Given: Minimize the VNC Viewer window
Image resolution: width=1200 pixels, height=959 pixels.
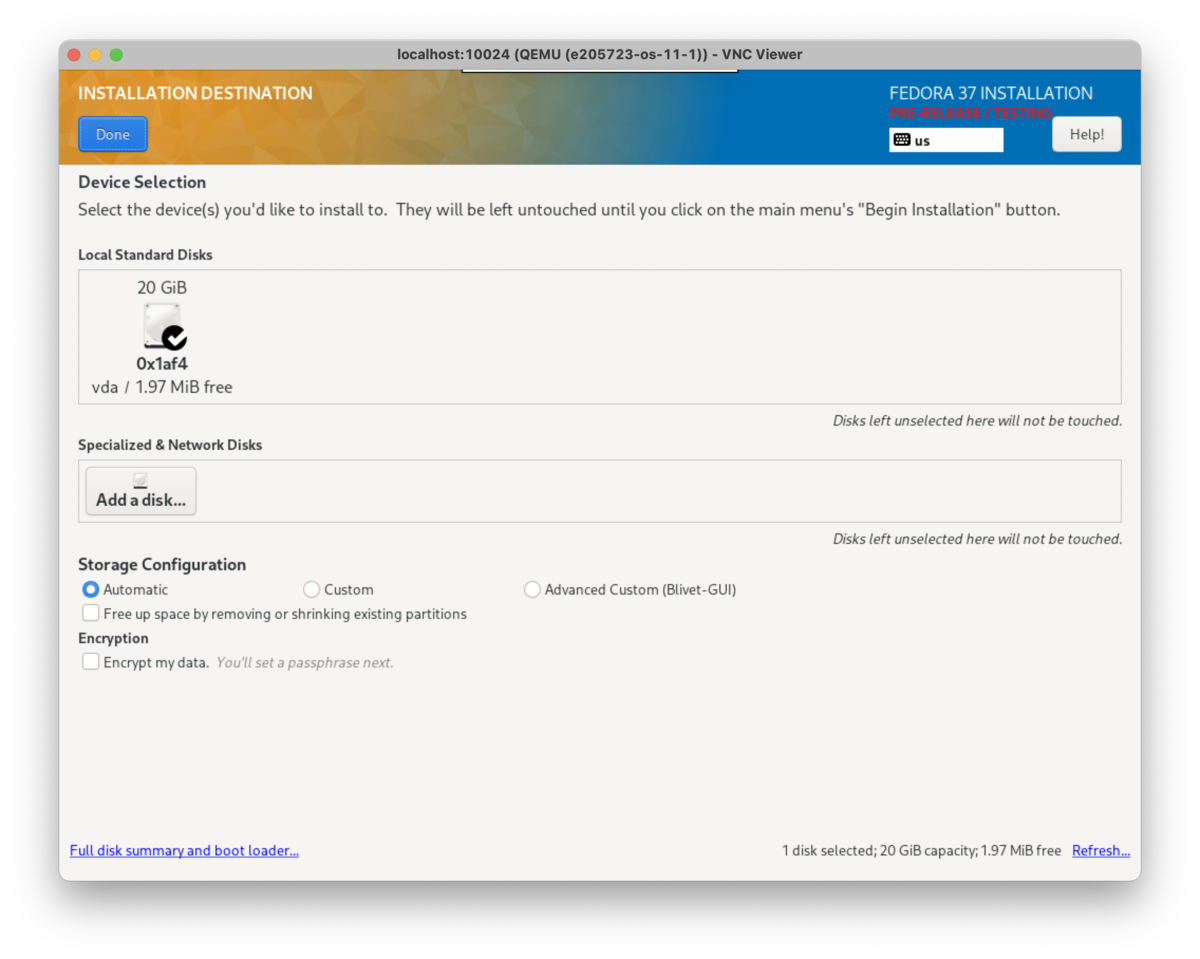Looking at the screenshot, I should [x=95, y=55].
